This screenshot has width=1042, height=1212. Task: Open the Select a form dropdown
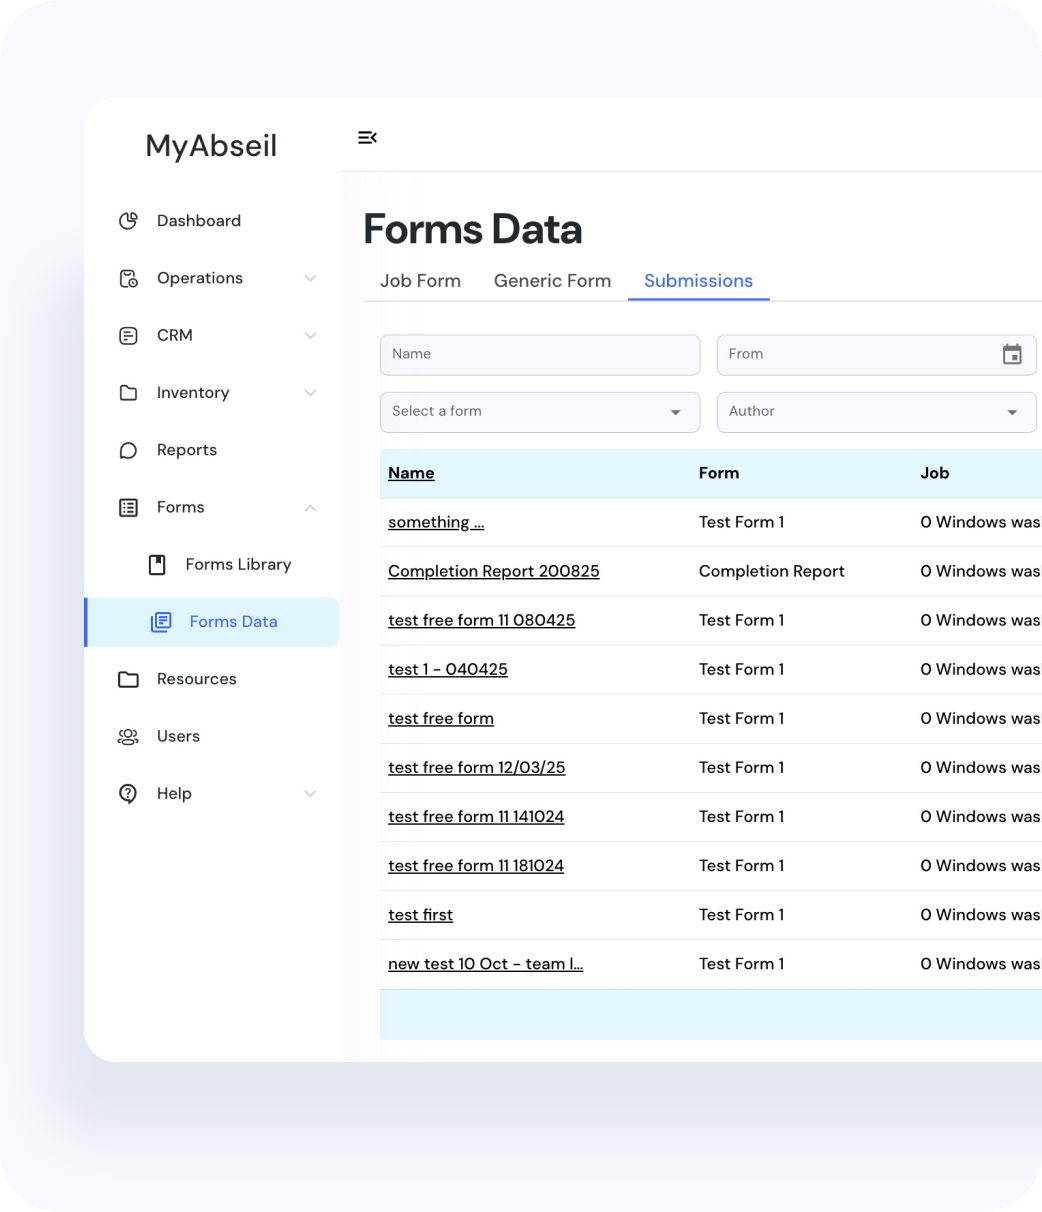540,412
